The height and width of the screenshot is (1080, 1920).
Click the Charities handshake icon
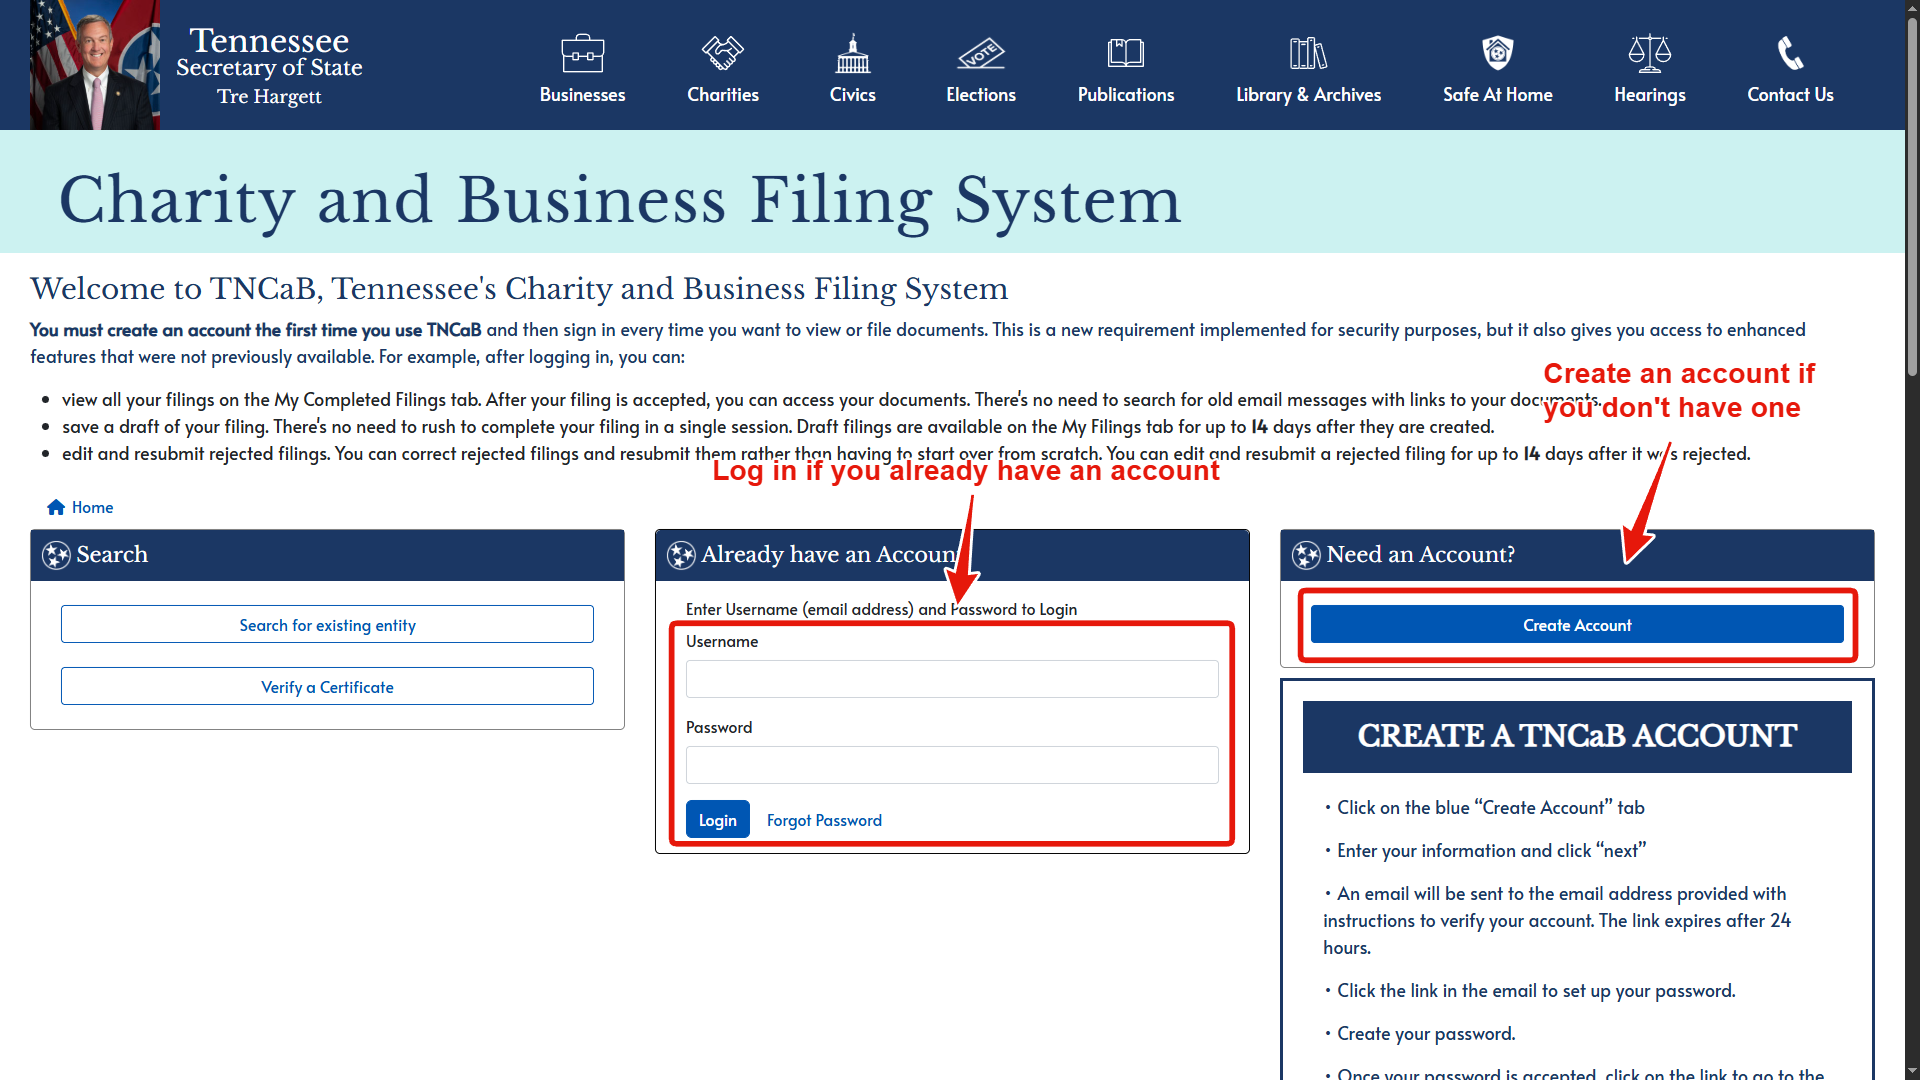(x=722, y=53)
